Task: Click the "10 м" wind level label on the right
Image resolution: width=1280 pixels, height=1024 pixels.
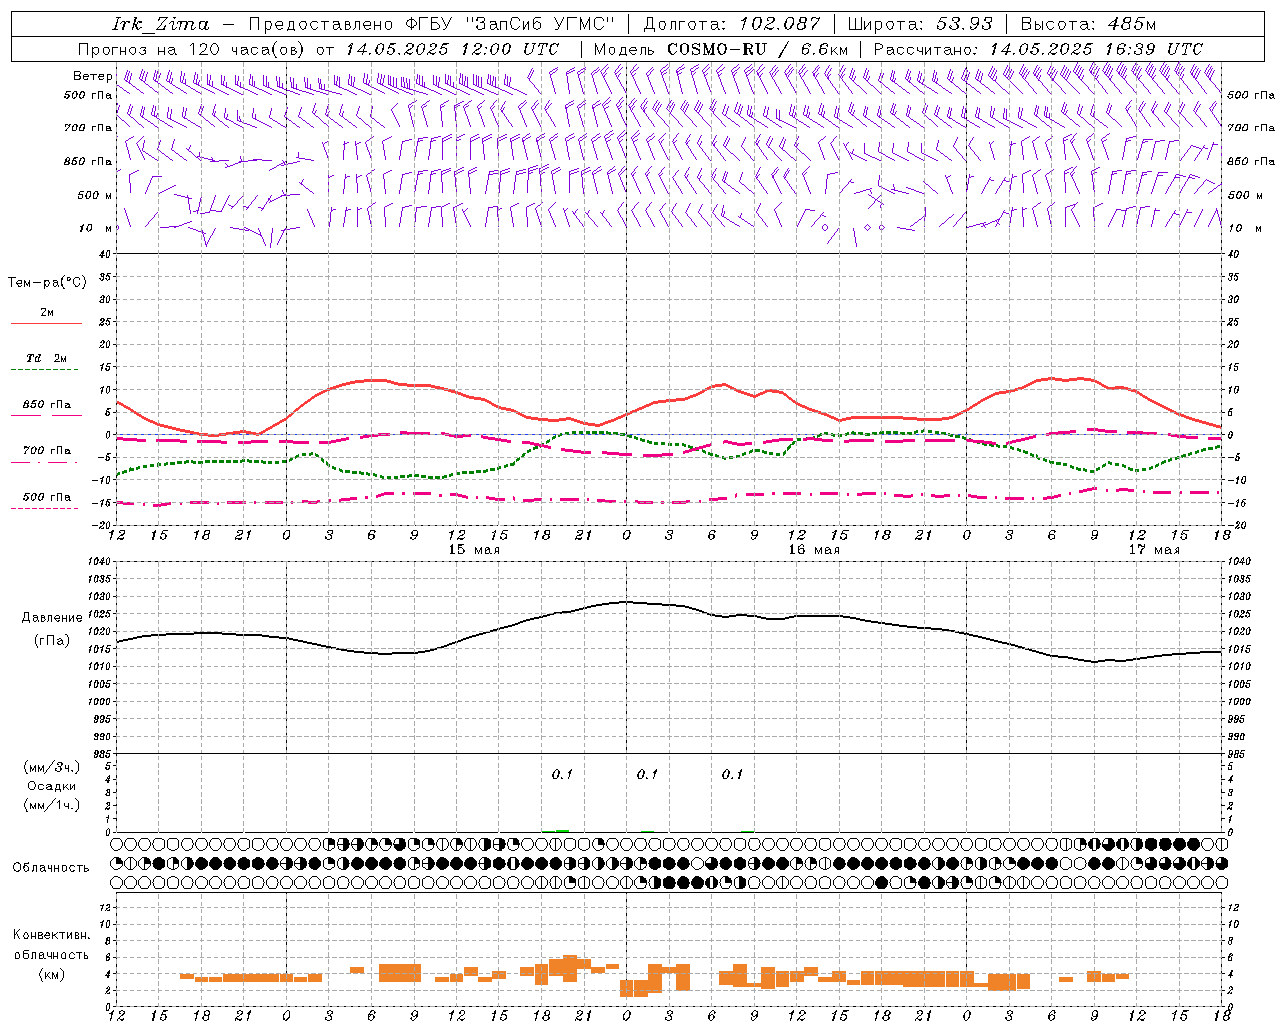Action: click(1244, 228)
